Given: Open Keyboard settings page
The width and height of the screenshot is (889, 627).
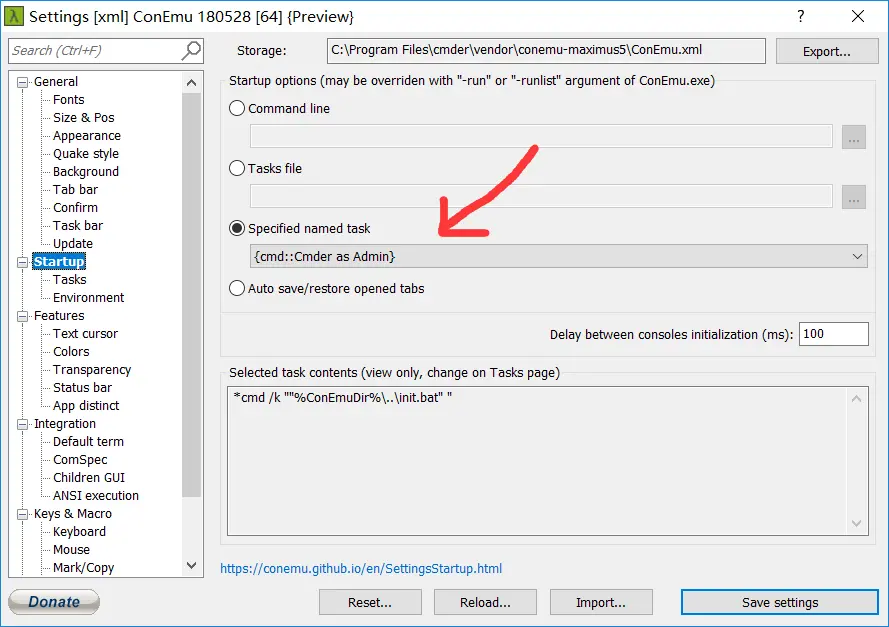Looking at the screenshot, I should click(79, 532).
